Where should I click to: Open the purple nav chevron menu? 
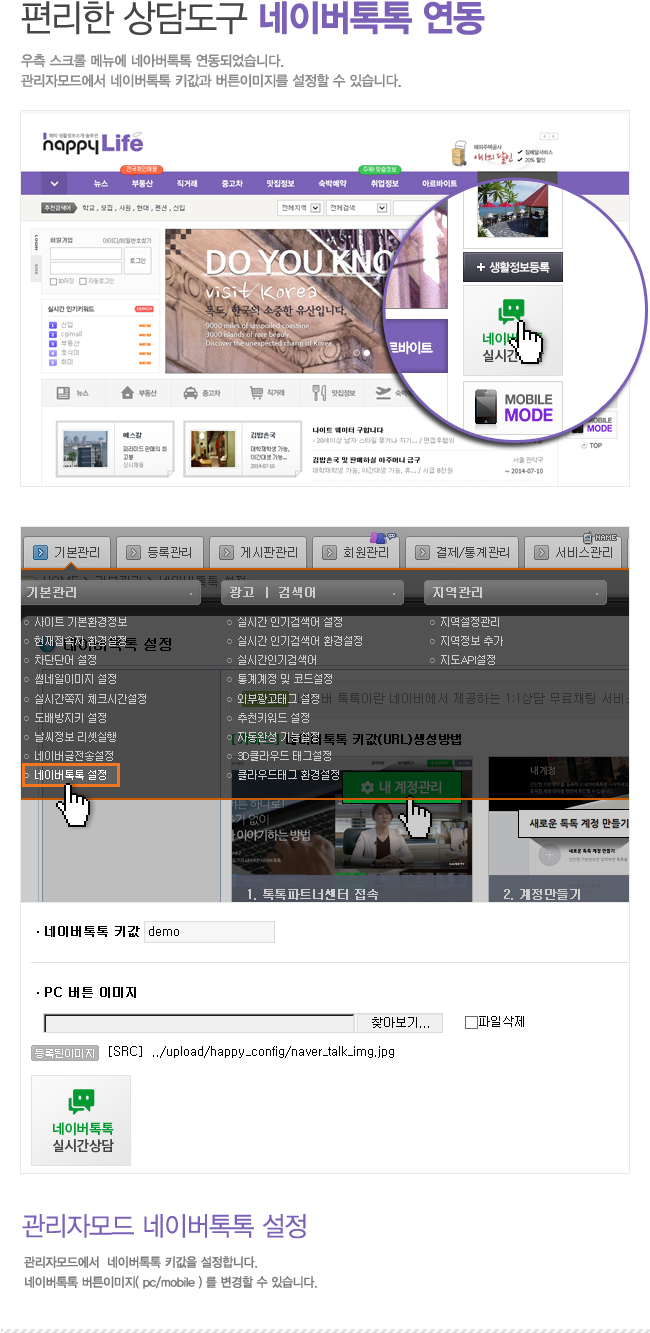(x=53, y=183)
